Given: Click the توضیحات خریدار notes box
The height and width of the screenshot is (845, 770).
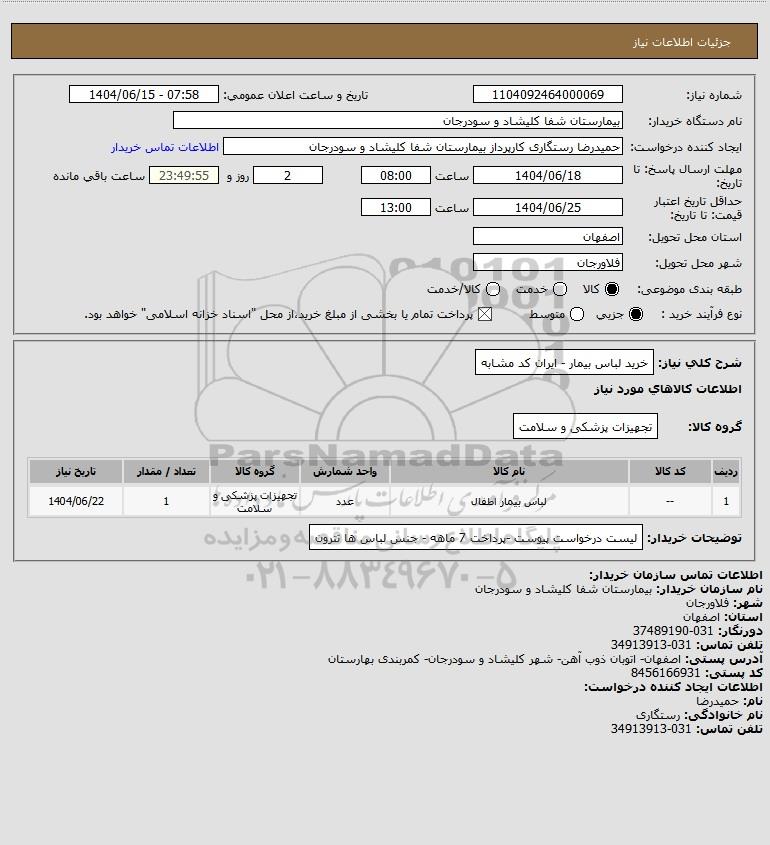Looking at the screenshot, I should tap(476, 538).
